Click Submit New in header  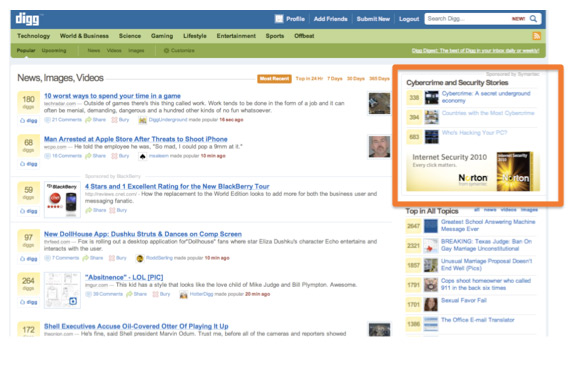373,19
